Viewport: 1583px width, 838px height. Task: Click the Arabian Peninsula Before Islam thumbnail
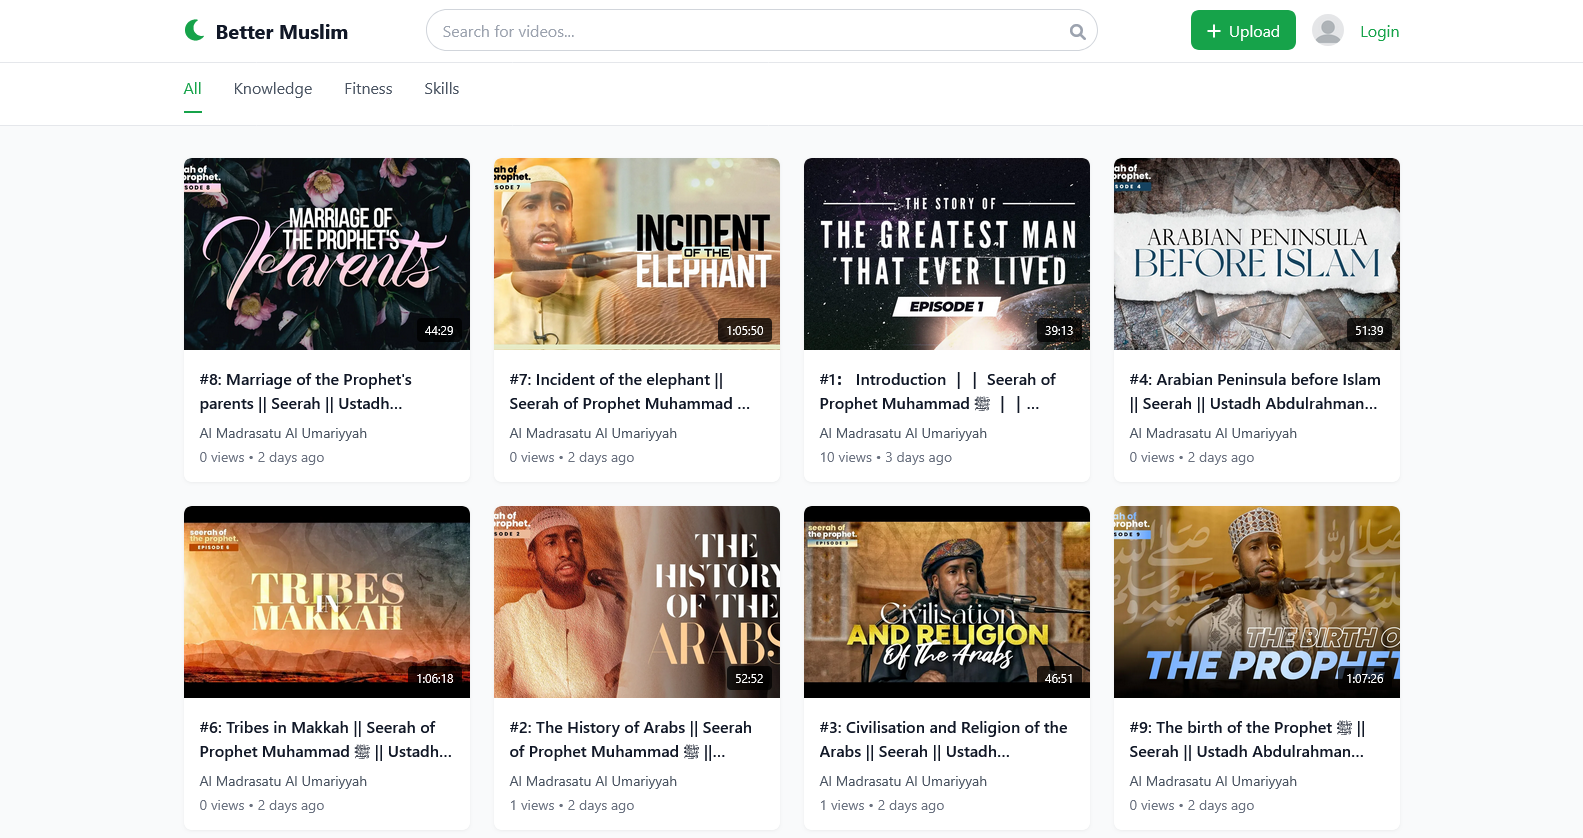(1257, 254)
